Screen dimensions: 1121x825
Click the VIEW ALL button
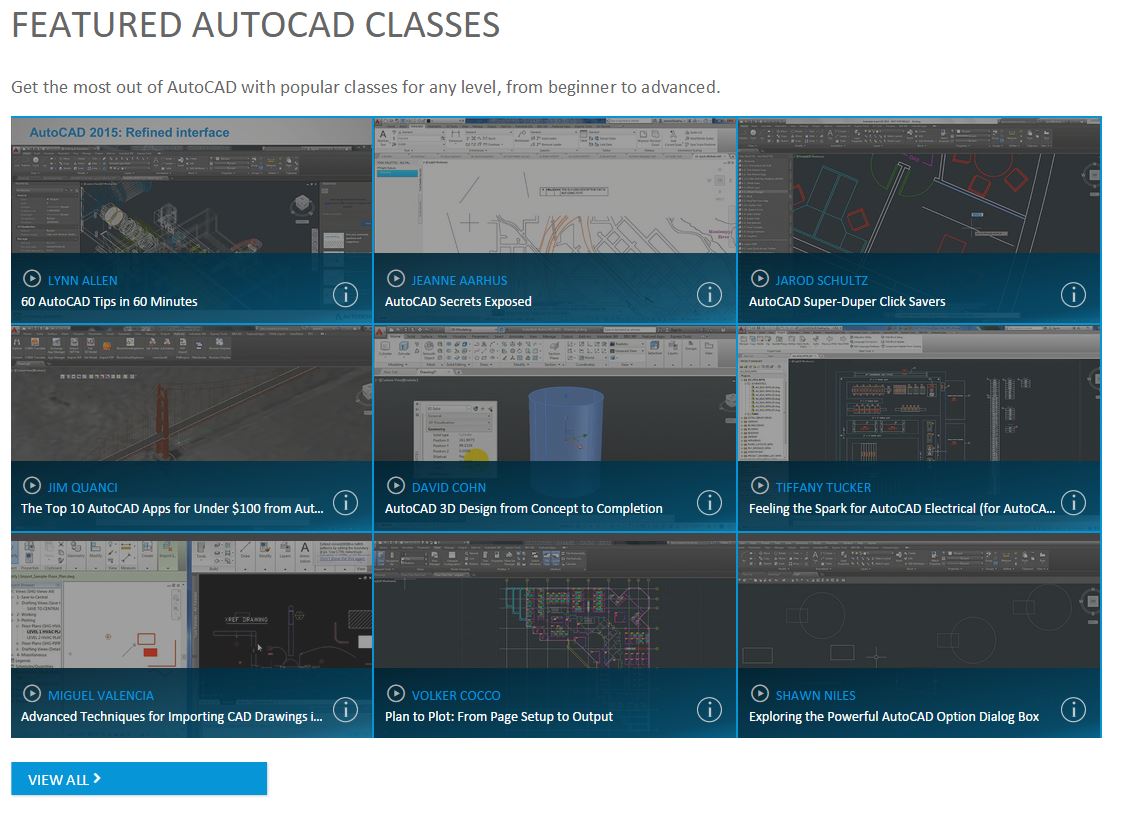(x=139, y=779)
